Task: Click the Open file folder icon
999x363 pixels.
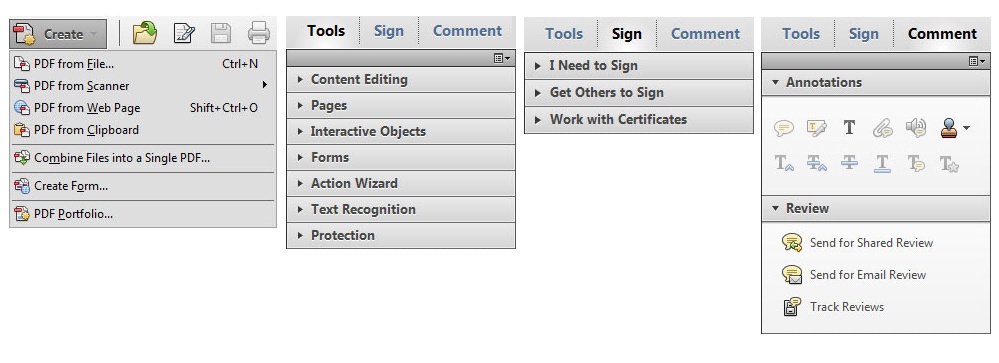Action: (x=145, y=33)
